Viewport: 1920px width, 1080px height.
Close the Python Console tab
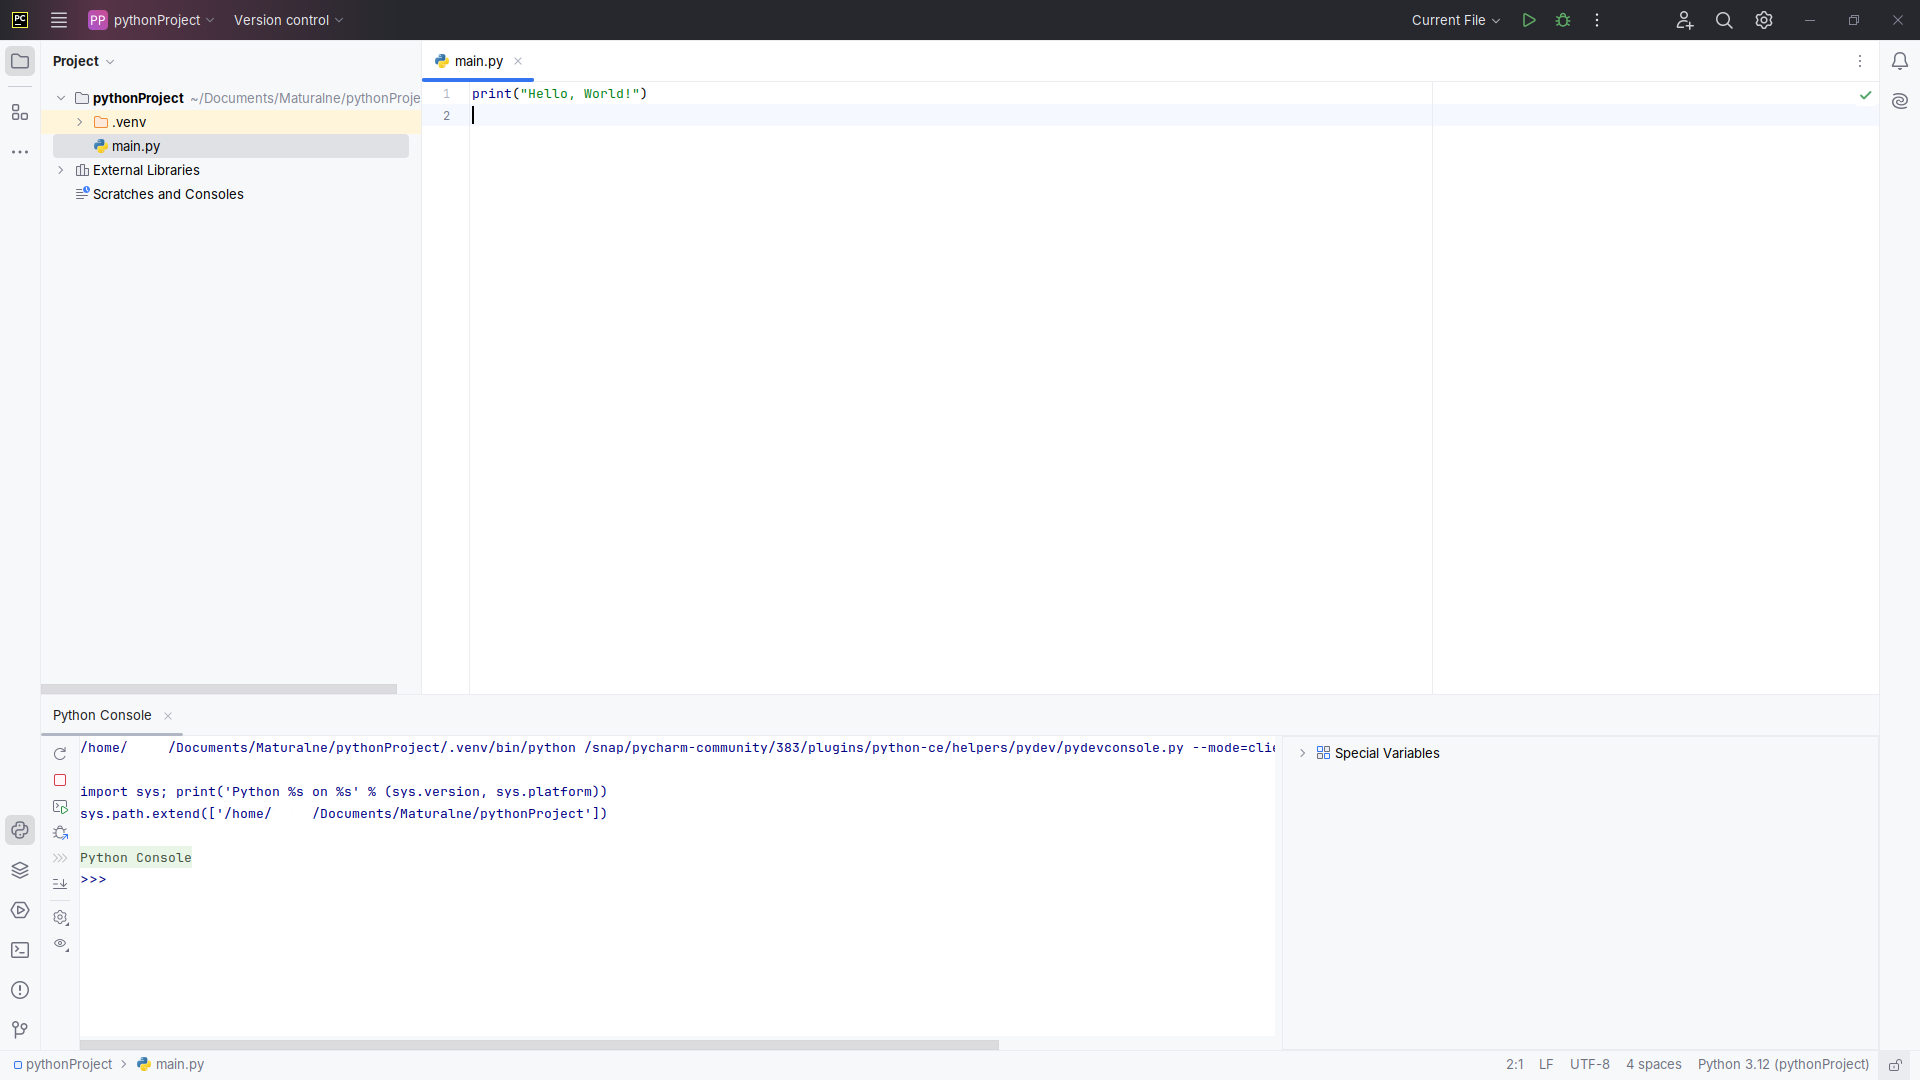168,716
